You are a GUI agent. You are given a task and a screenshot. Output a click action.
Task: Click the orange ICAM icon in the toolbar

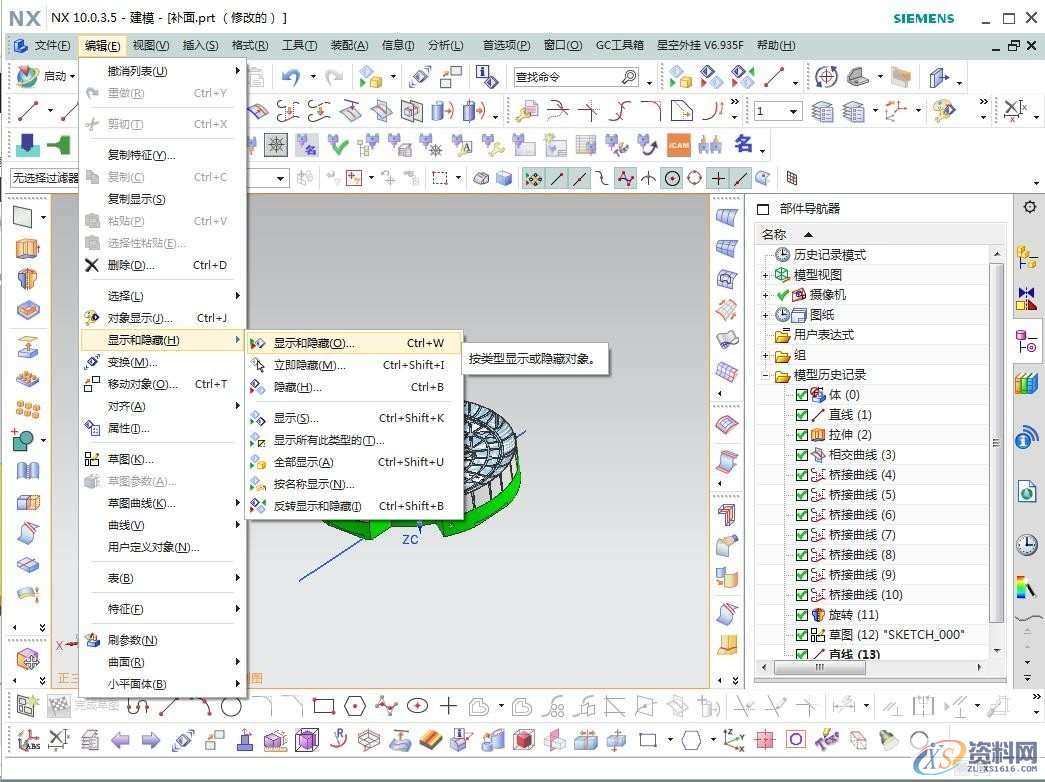[x=678, y=145]
